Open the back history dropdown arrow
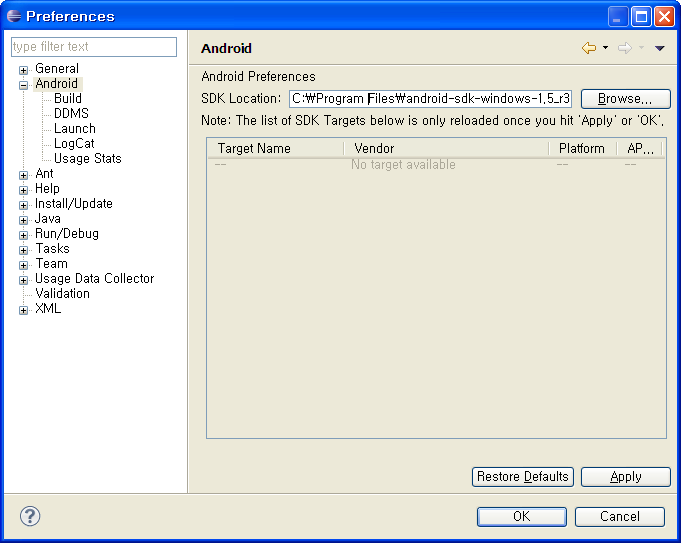 click(x=605, y=48)
